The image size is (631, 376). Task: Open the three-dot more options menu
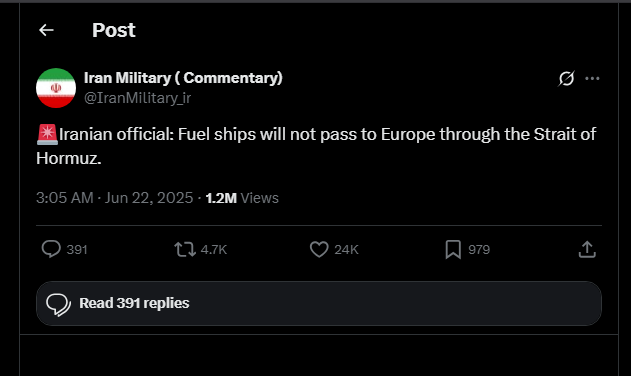point(592,79)
